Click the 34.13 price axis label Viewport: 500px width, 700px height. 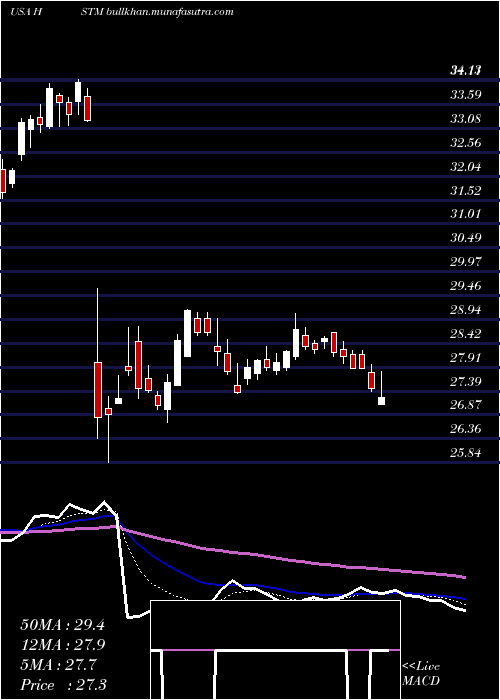[x=466, y=70]
